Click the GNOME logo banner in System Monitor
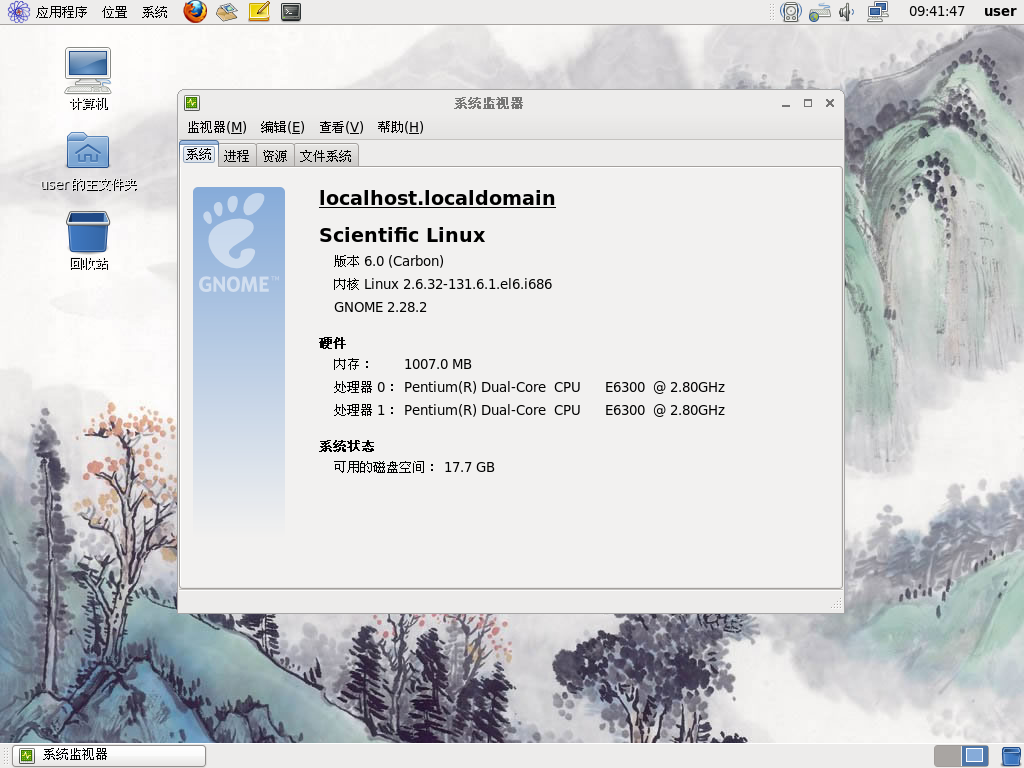This screenshot has width=1024, height=768. pyautogui.click(x=239, y=360)
